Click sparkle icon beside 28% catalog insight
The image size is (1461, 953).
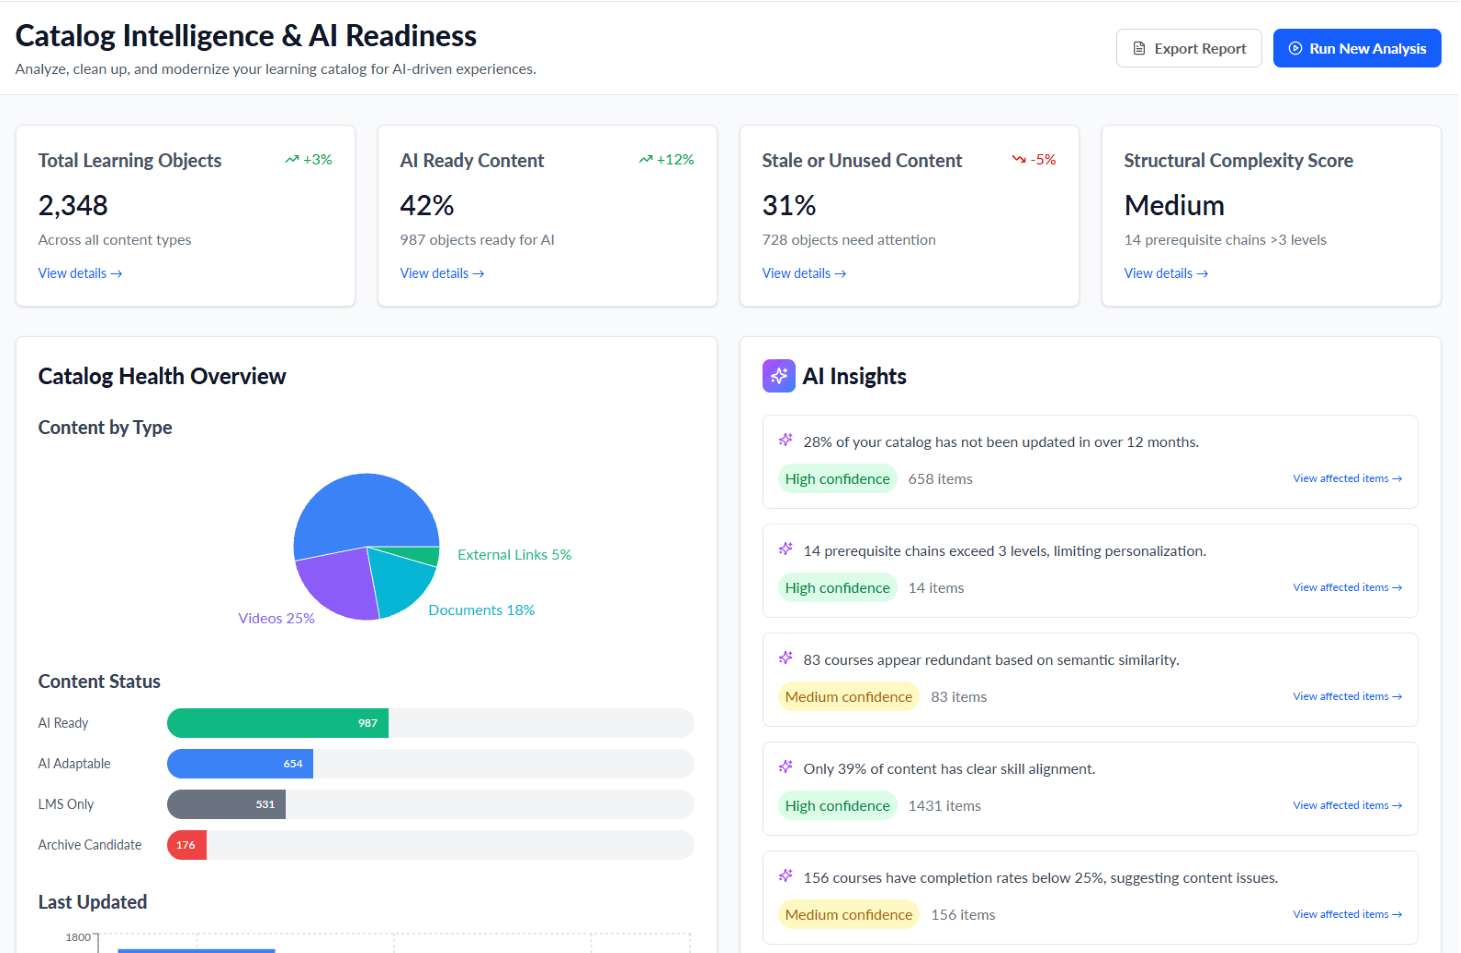(x=786, y=440)
